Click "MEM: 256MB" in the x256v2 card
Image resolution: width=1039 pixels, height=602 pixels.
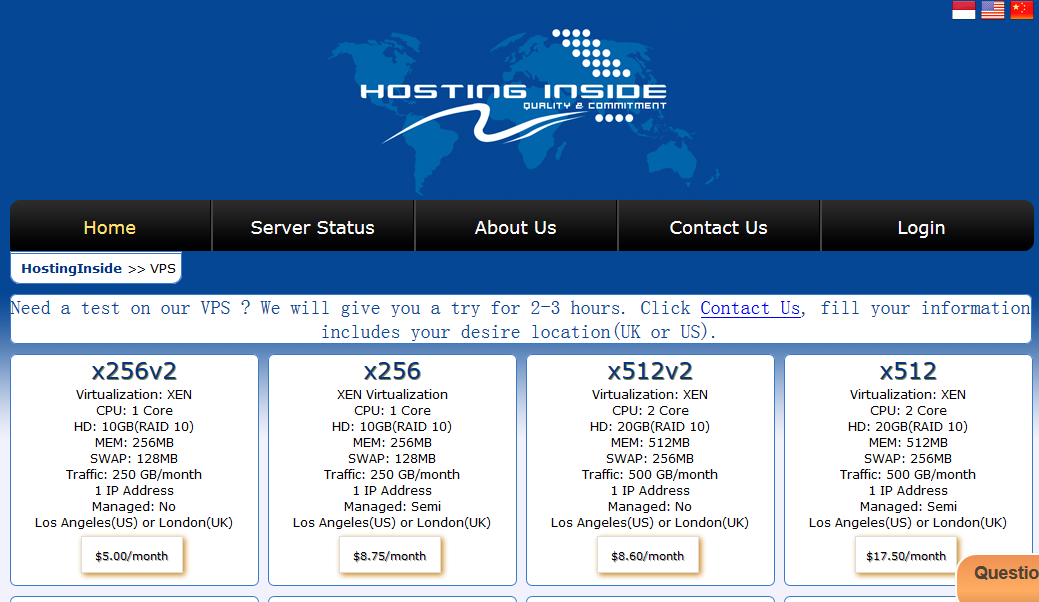[x=134, y=442]
